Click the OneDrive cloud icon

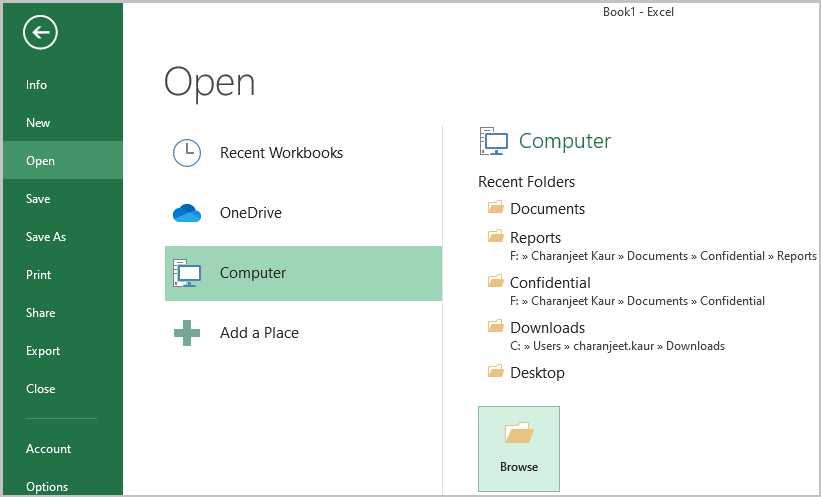pos(187,213)
